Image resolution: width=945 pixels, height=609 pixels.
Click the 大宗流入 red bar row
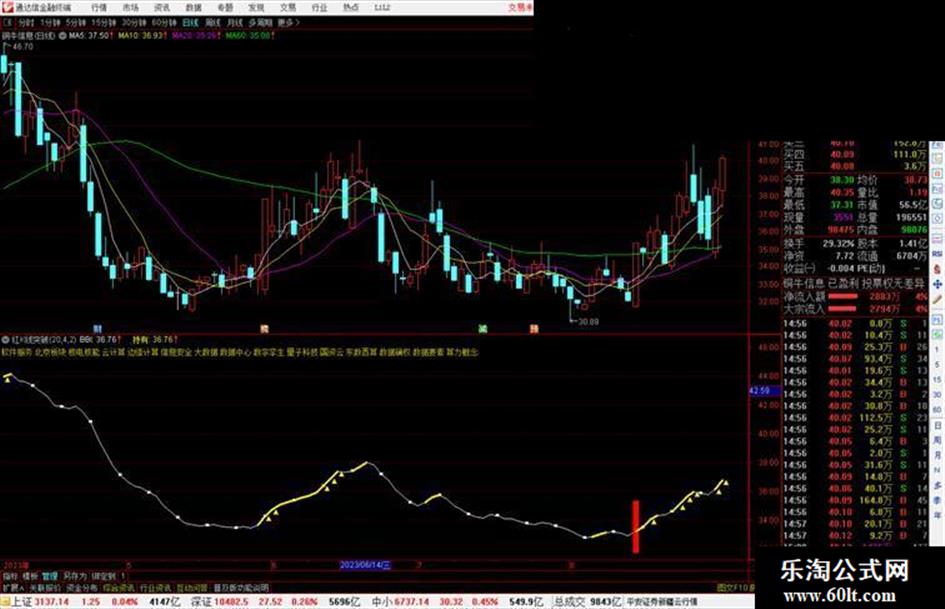click(855, 309)
